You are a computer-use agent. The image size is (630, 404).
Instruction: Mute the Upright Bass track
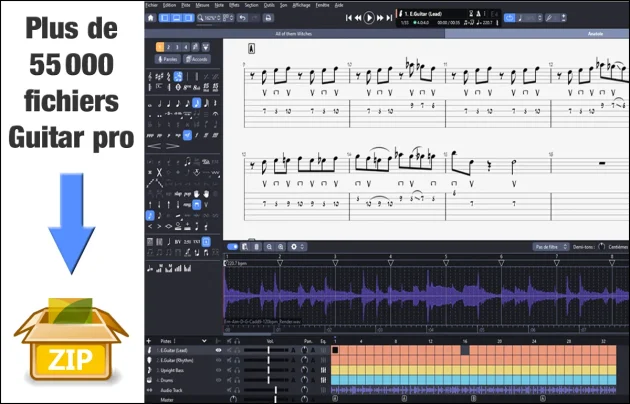[x=229, y=370]
